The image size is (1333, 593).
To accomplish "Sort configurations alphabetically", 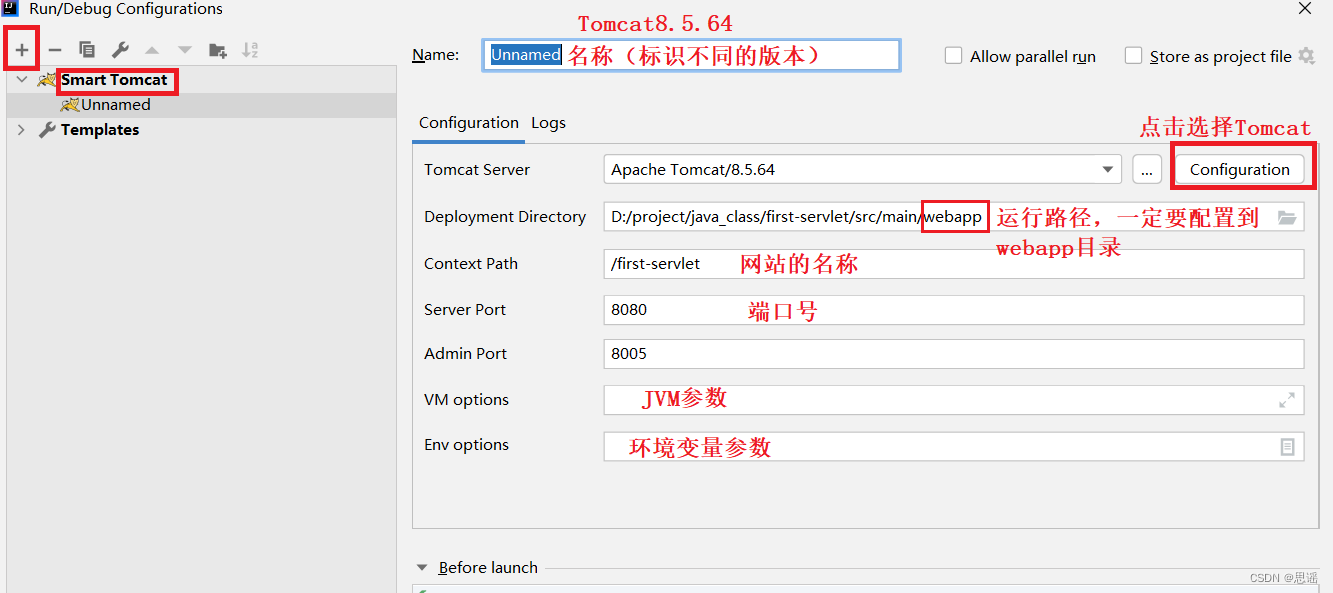I will 250,50.
